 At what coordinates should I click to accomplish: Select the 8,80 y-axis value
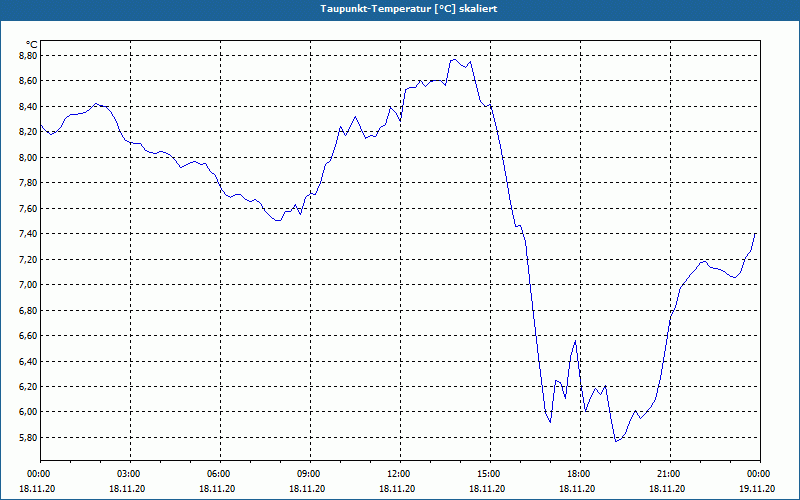tap(29, 55)
